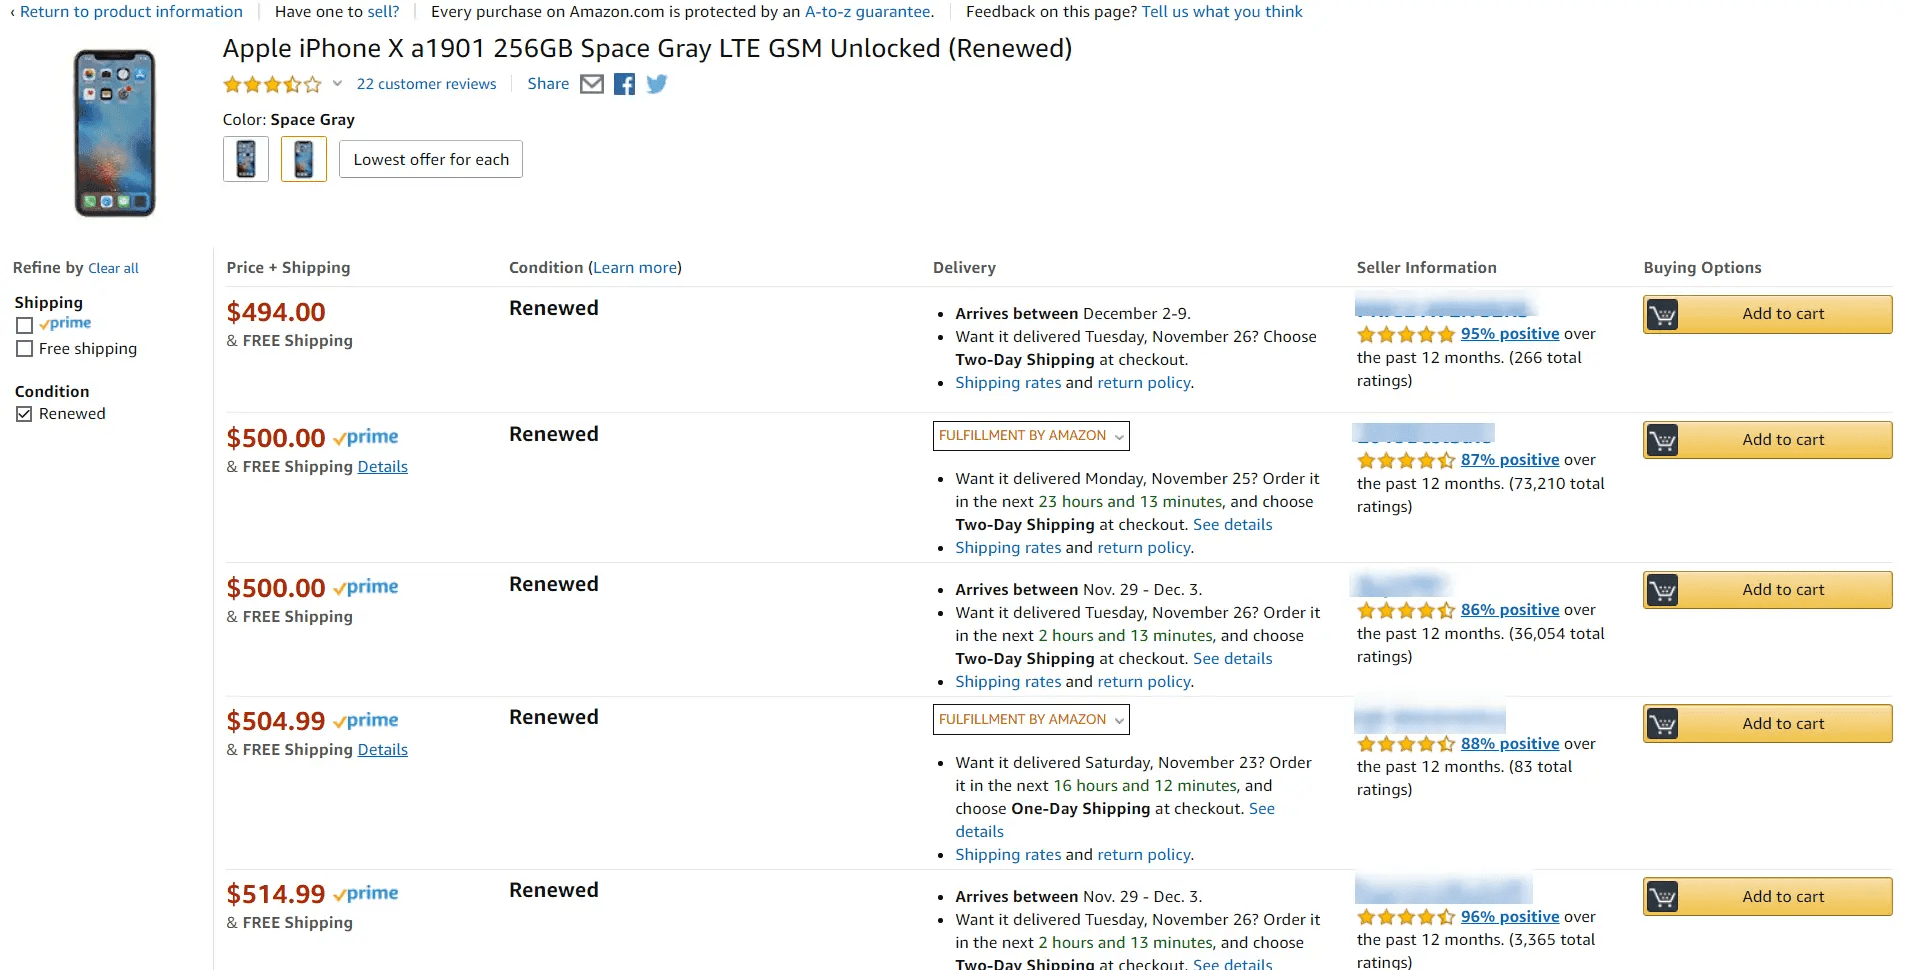Click cart icon for $494.00 offer
Image resolution: width=1920 pixels, height=970 pixels.
[1662, 314]
